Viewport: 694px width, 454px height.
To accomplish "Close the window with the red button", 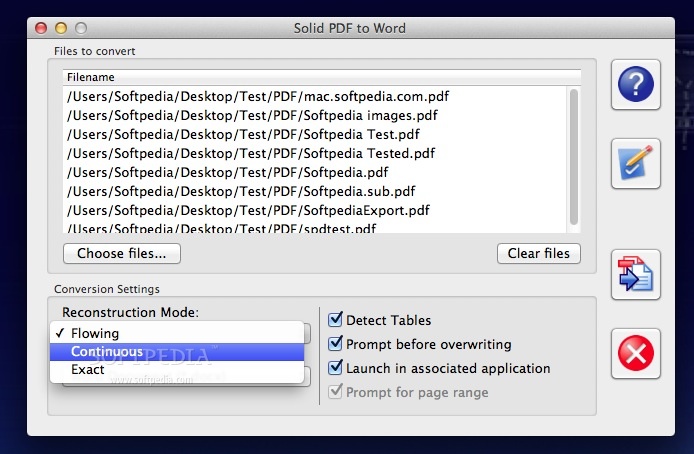I will coord(41,28).
